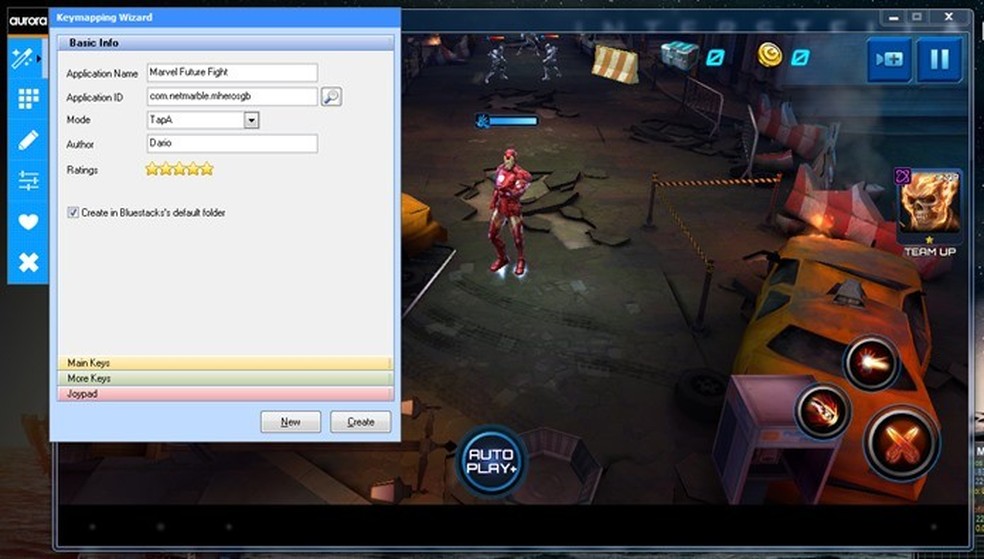Expand the Main Keys section
The width and height of the screenshot is (984, 559).
(x=225, y=363)
